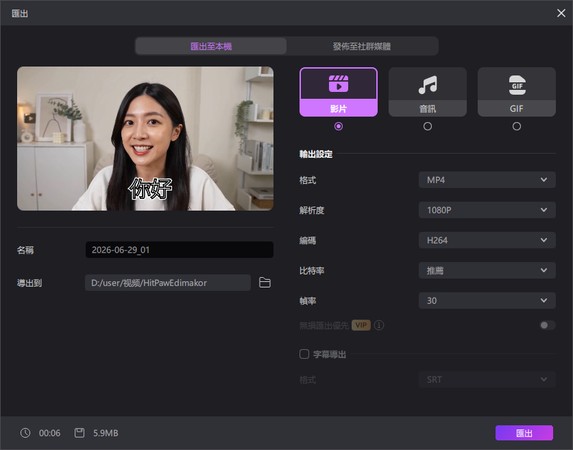Click the info icon beside VIP badge
The image size is (573, 450).
pos(379,325)
